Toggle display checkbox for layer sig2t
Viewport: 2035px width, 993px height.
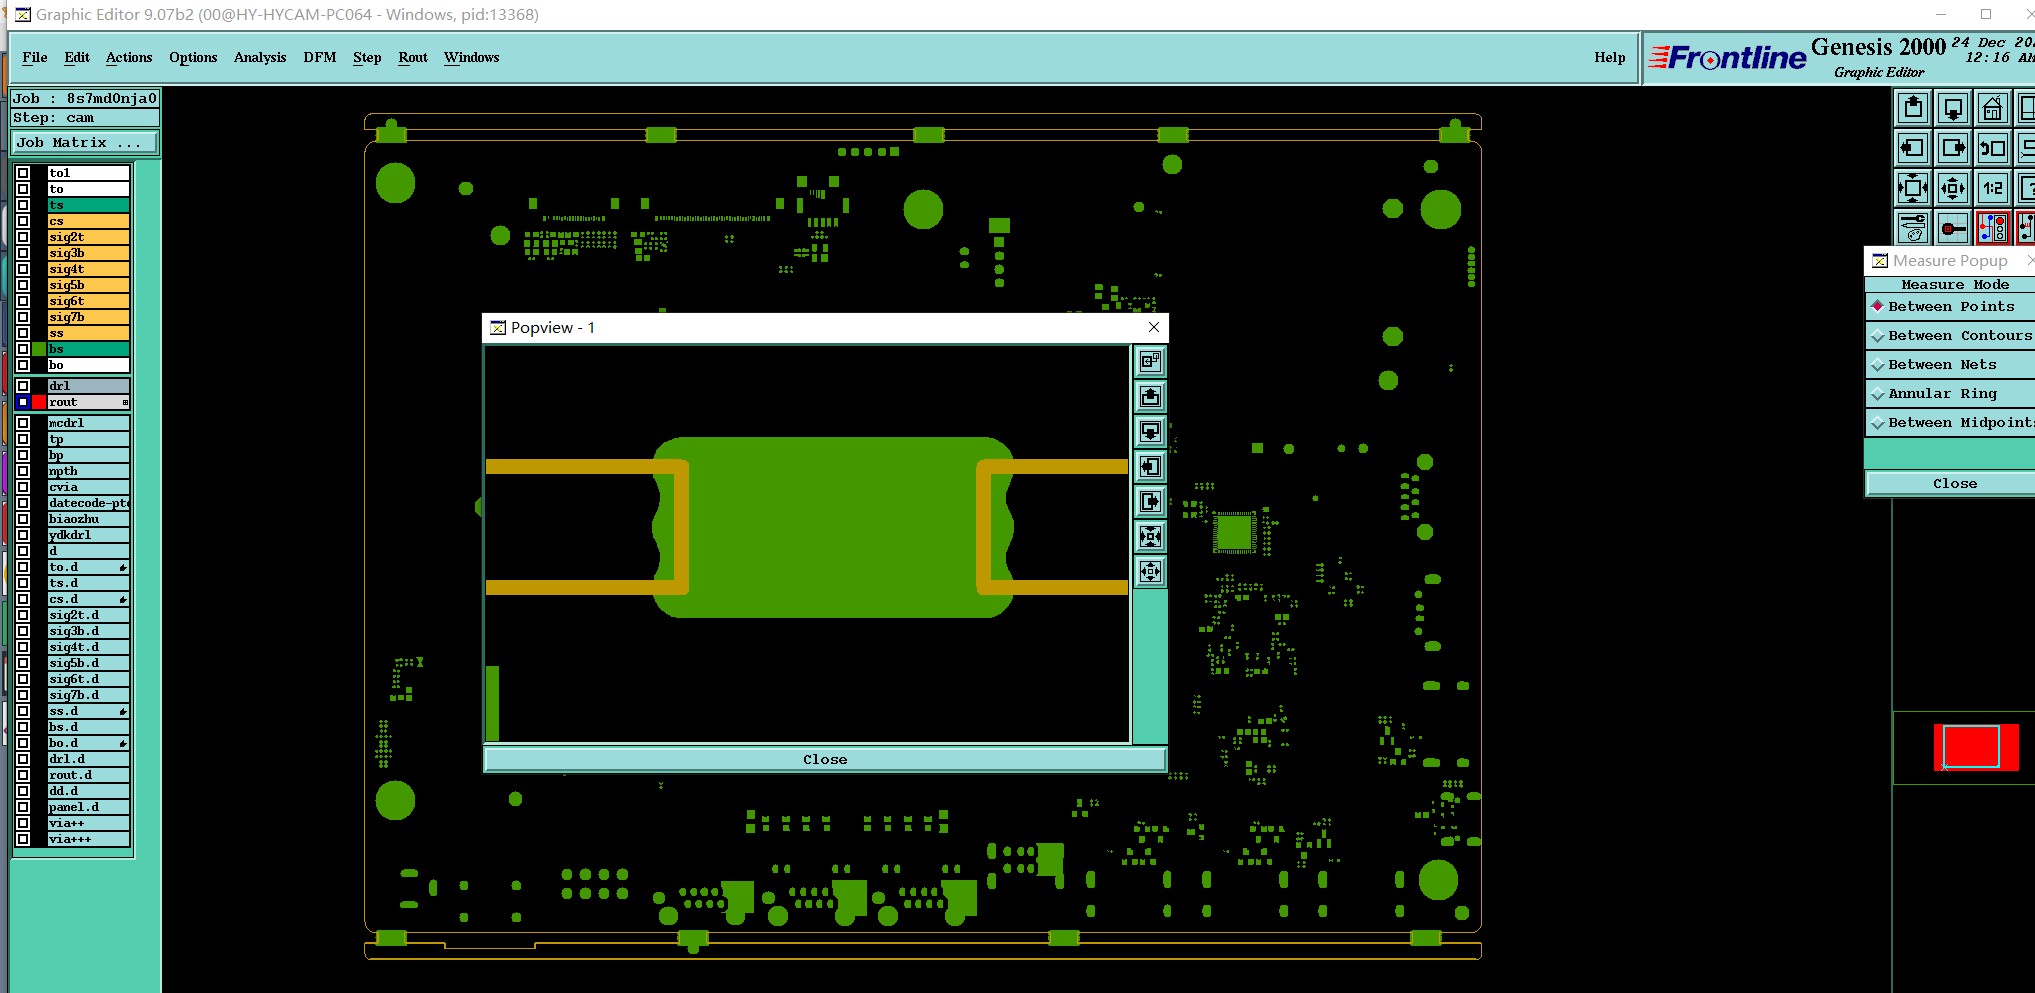tap(23, 237)
